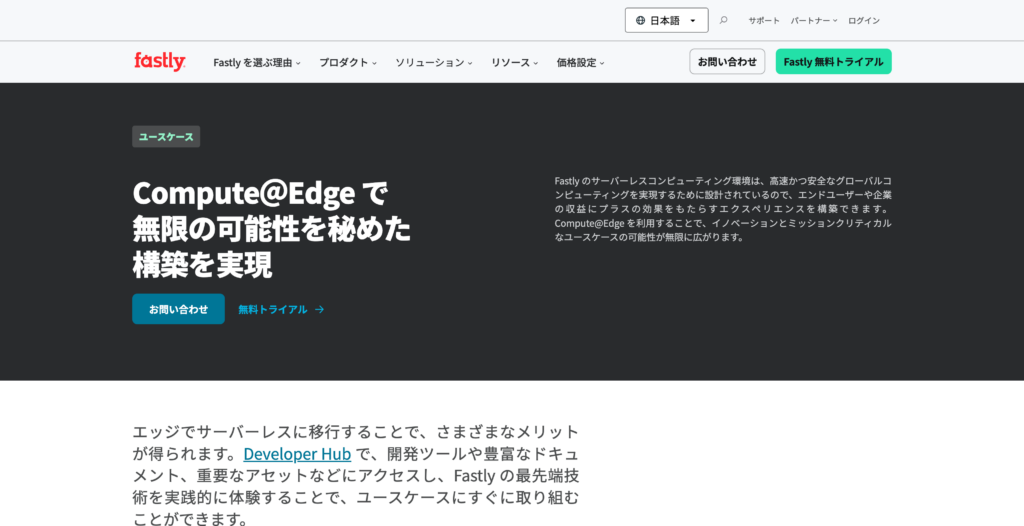Expand the パートナー dropdown
1024x526 pixels.
[813, 20]
